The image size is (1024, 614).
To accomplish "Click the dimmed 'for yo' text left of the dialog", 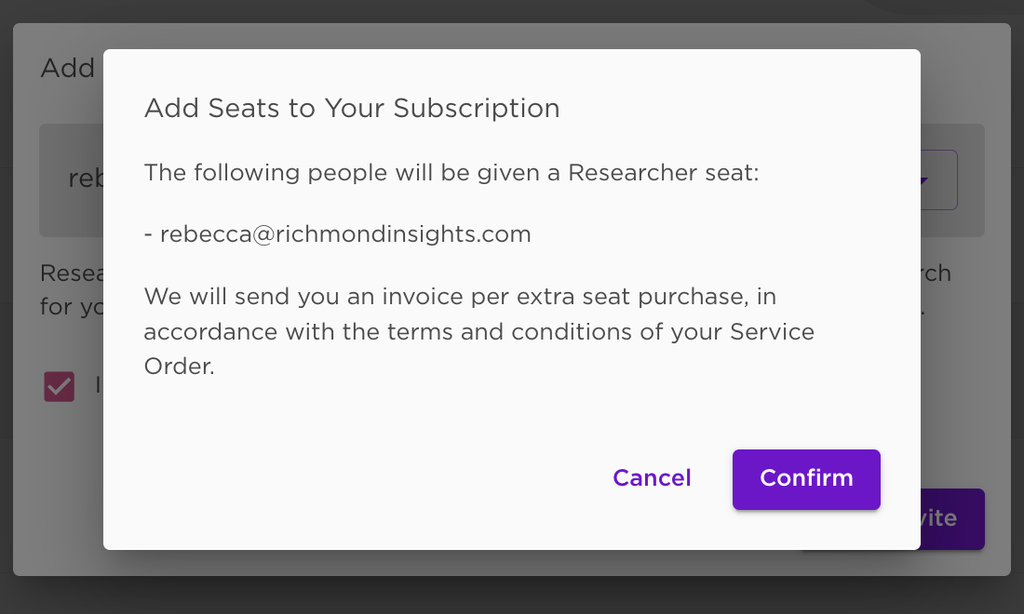I will click(x=71, y=307).
